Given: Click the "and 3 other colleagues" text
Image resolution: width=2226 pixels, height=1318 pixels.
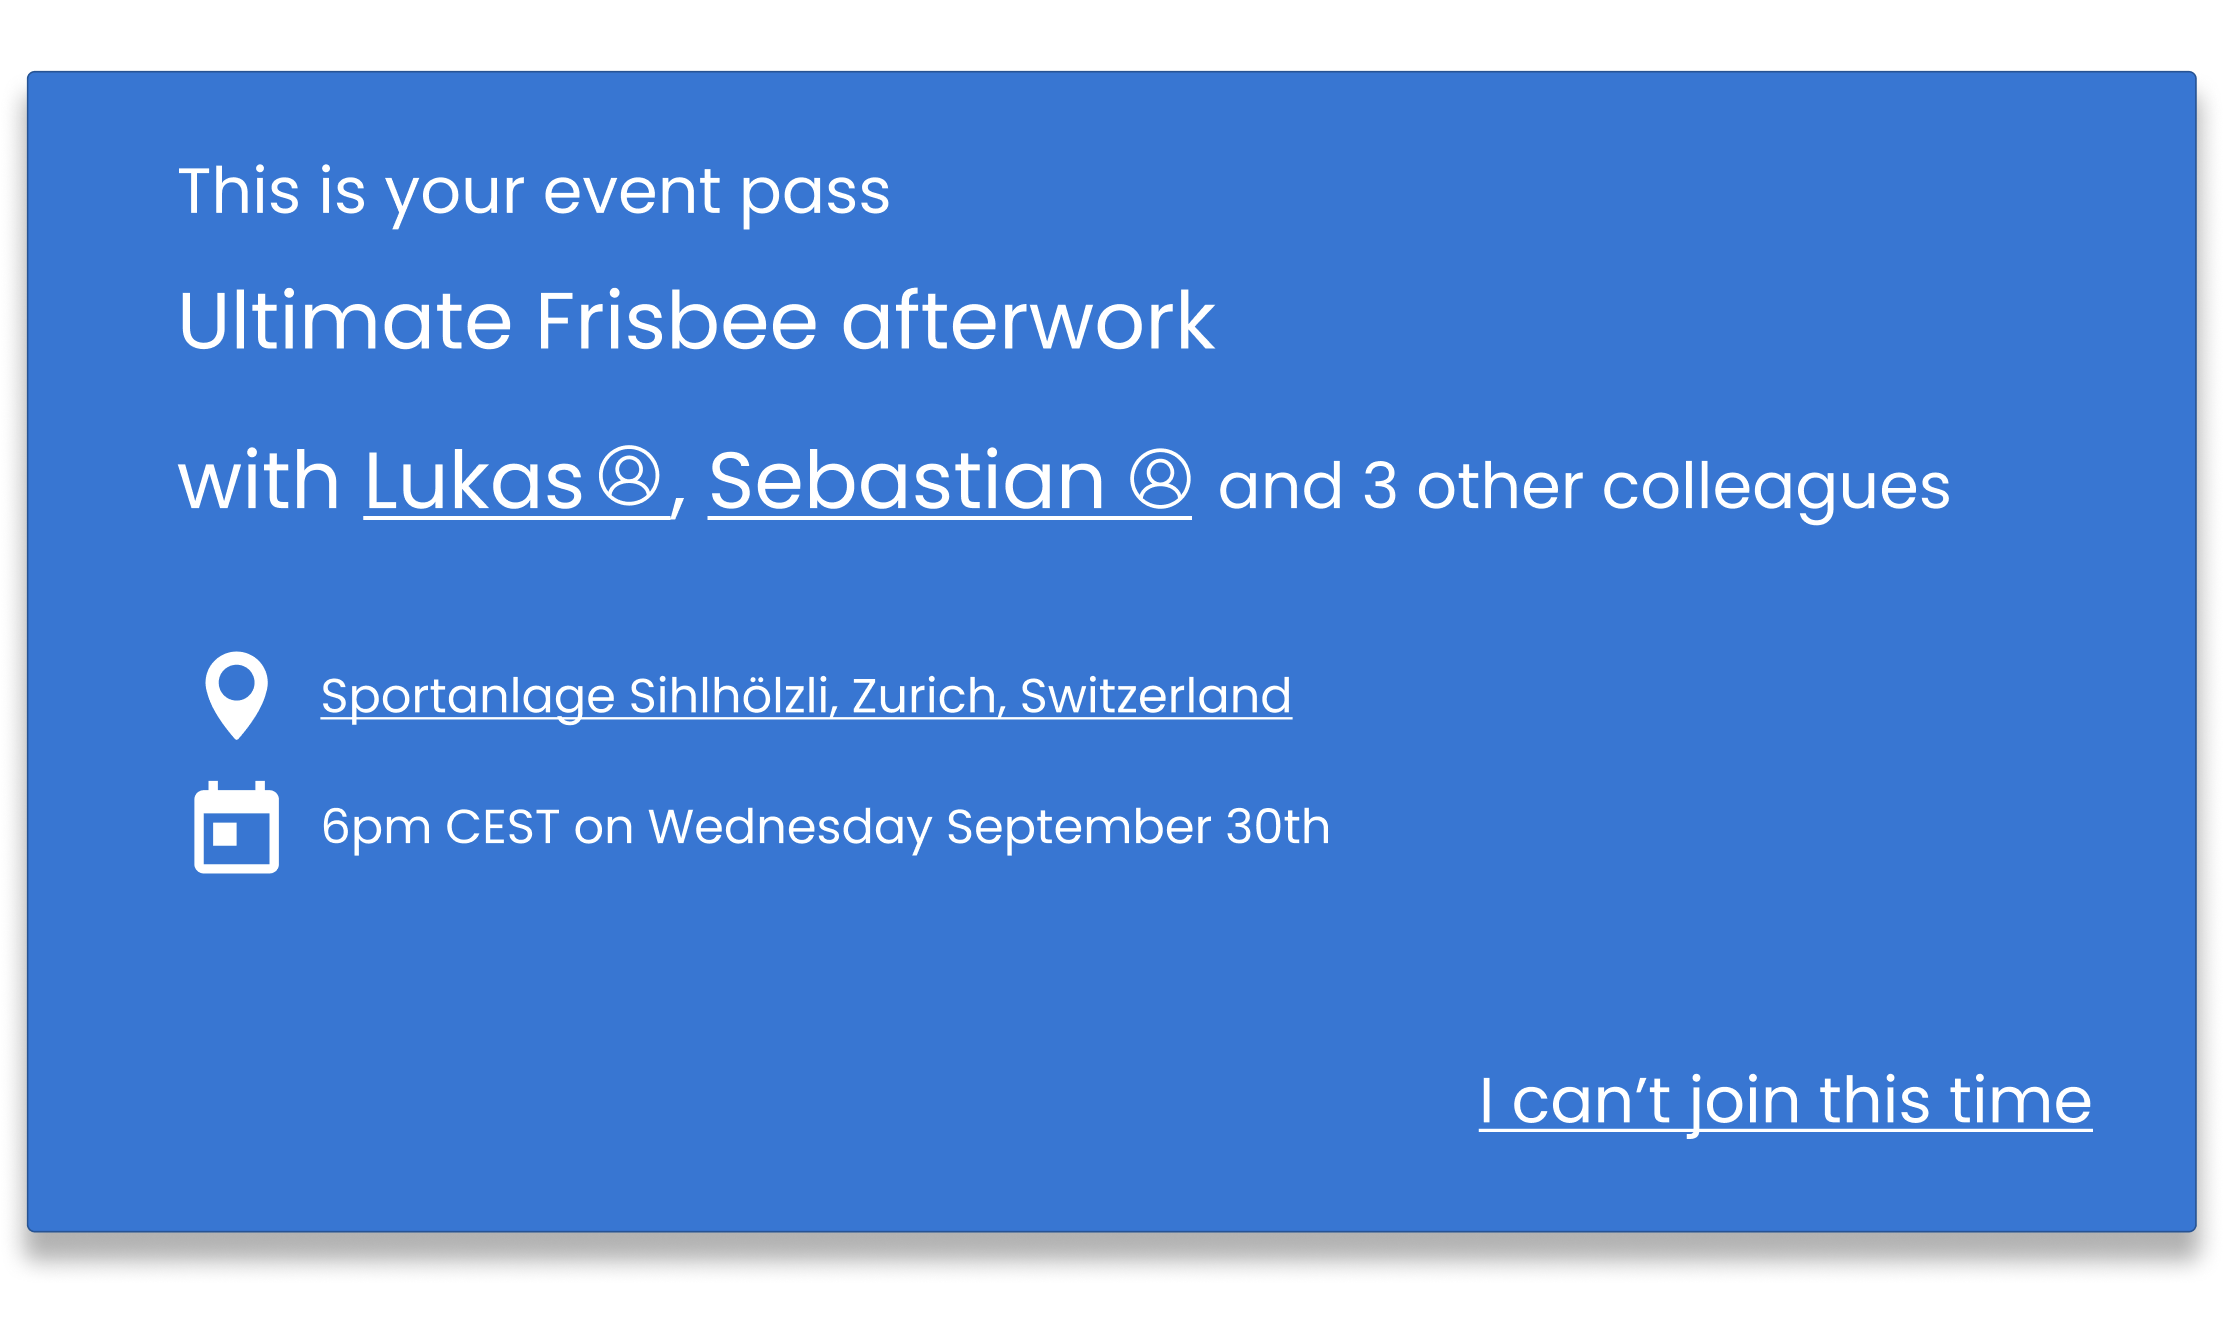Looking at the screenshot, I should (x=1584, y=487).
